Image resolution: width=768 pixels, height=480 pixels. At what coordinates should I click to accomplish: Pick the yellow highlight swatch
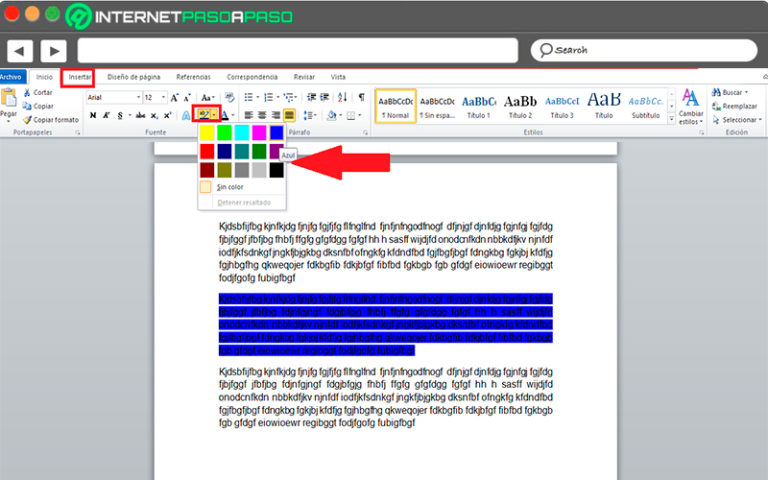point(207,132)
